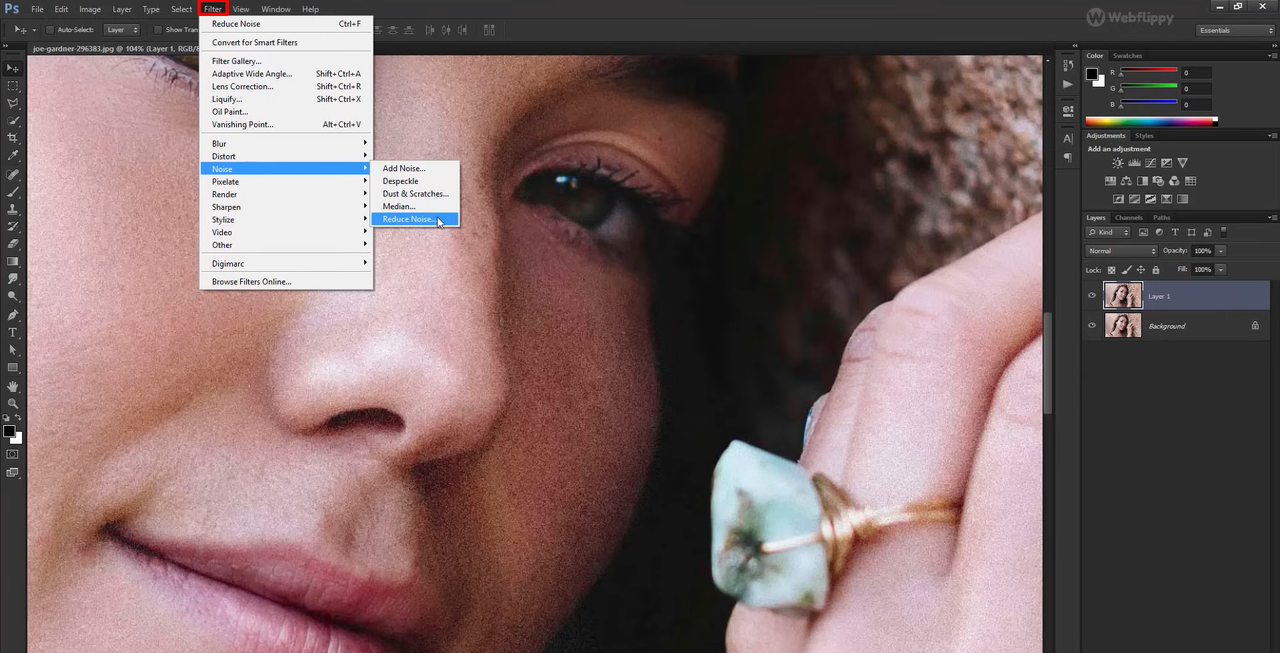Select the Zoom tool in the toolbox
This screenshot has height=653, width=1280.
pyautogui.click(x=12, y=403)
